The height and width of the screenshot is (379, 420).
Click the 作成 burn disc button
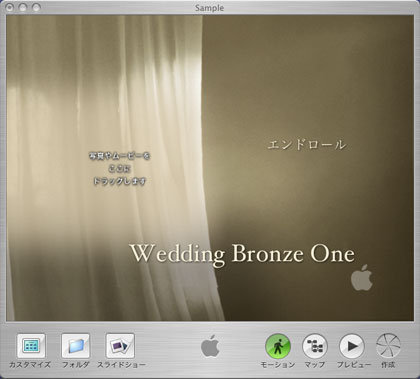pos(388,346)
